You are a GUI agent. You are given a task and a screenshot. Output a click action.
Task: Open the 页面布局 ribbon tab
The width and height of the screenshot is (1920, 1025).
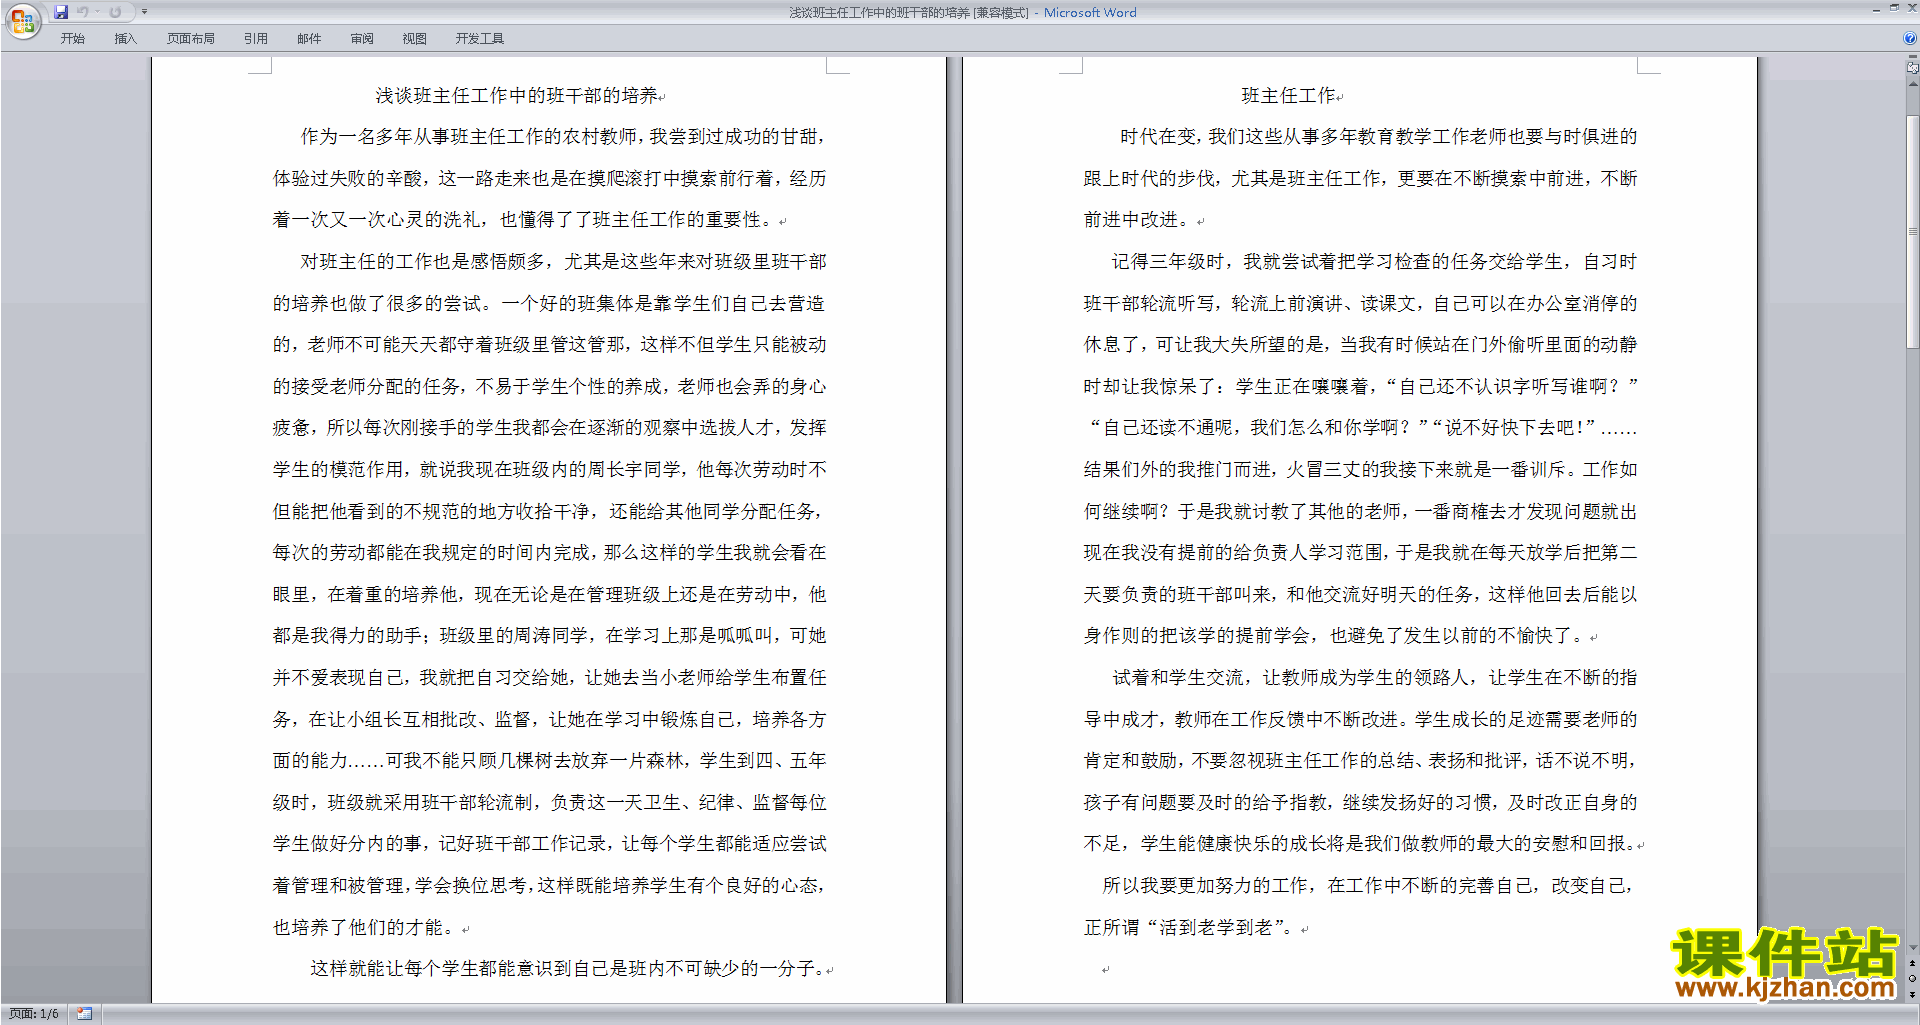[x=191, y=39]
